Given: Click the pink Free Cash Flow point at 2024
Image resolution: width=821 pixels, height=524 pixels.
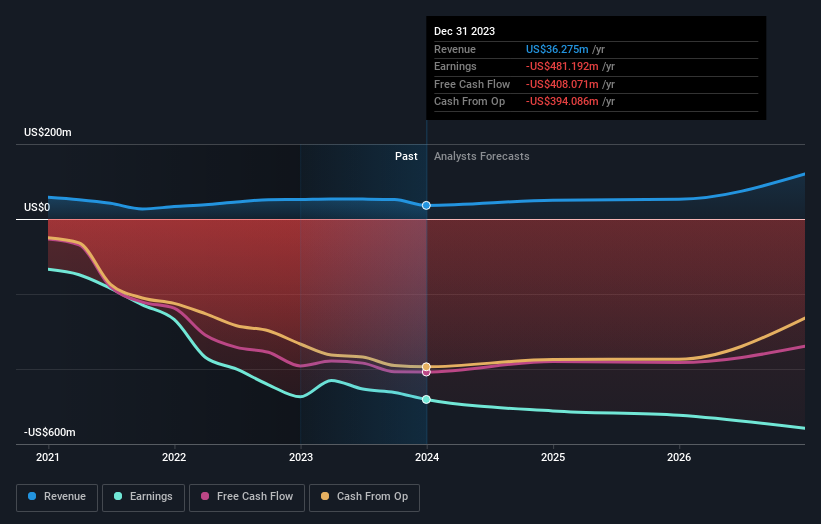Looking at the screenshot, I should pyautogui.click(x=426, y=372).
